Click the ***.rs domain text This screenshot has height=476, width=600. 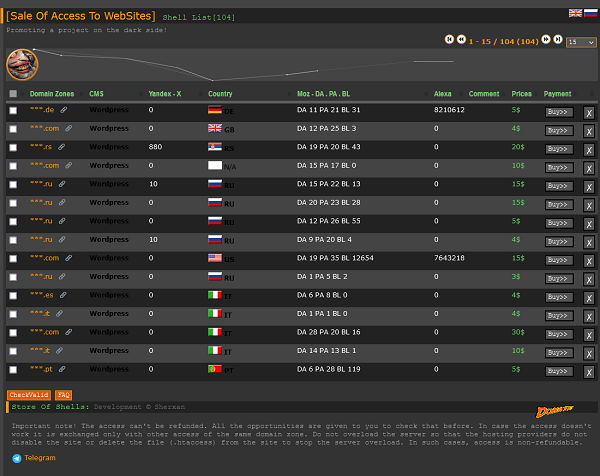coord(41,147)
